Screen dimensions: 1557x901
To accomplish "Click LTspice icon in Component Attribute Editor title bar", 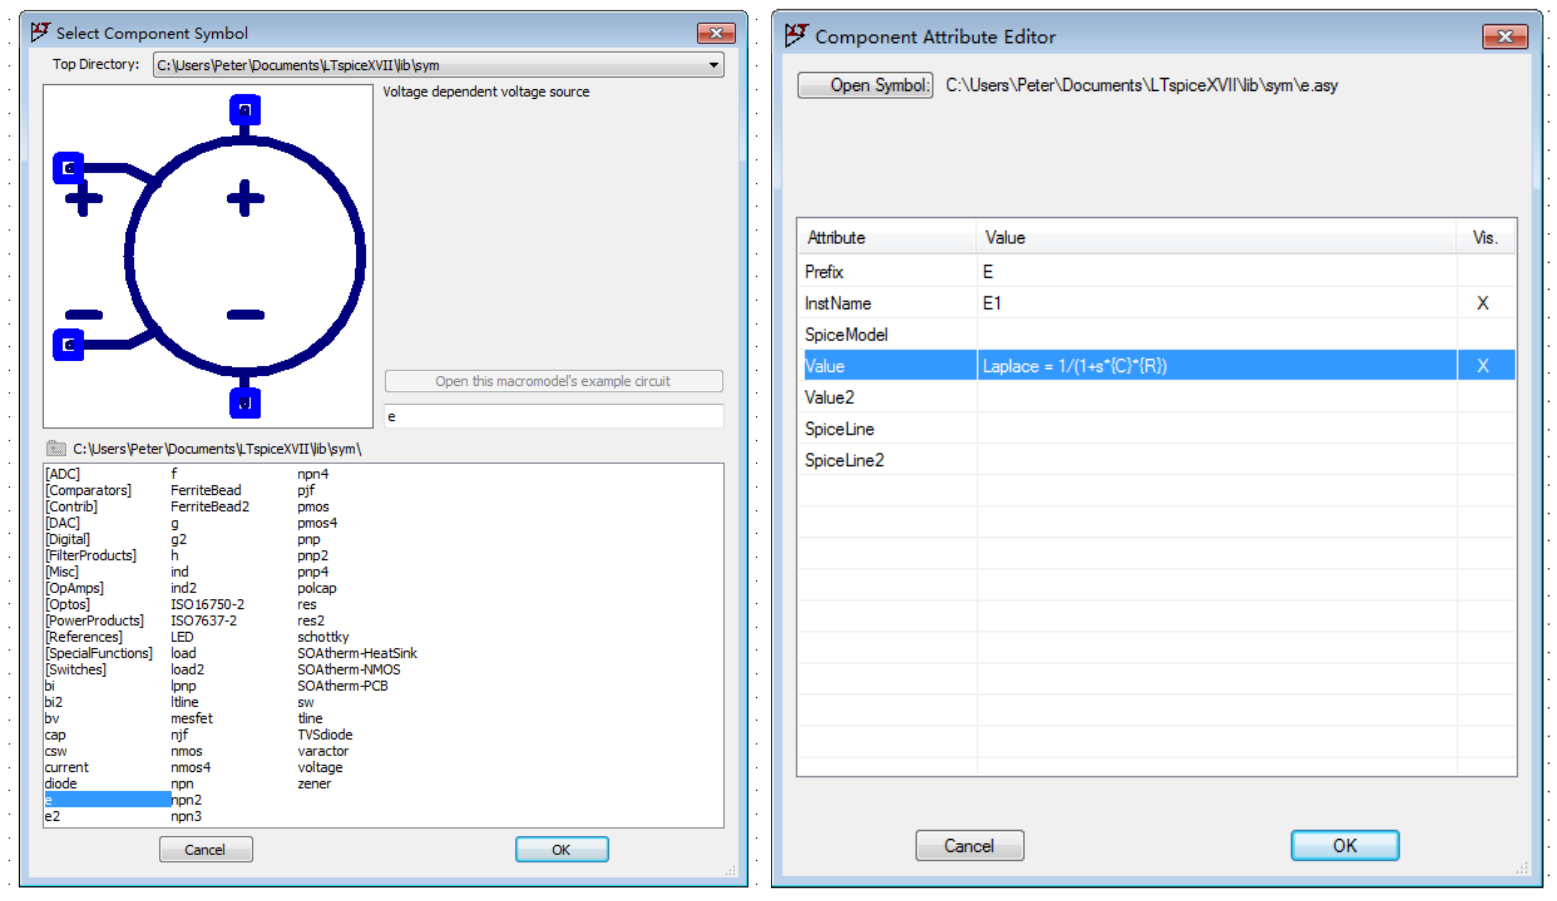I will [x=796, y=36].
